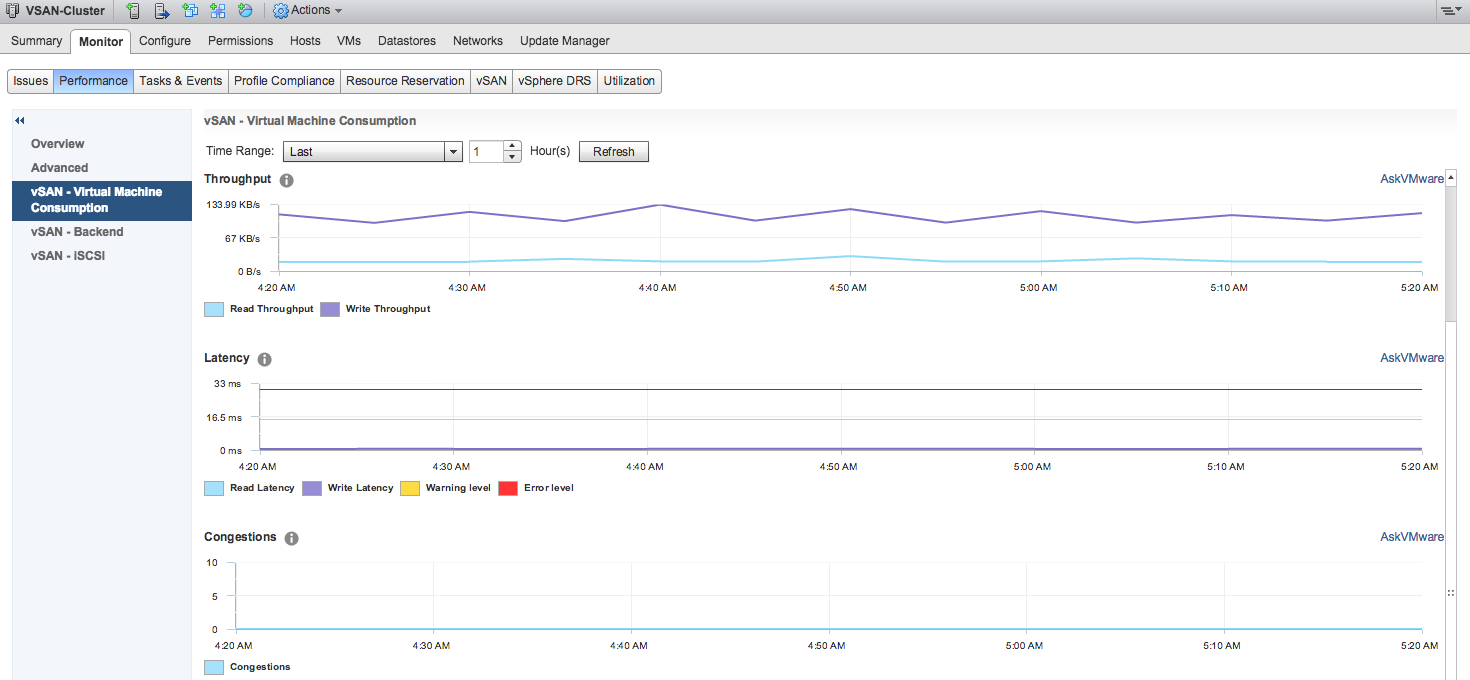1470x680 pixels.
Task: Click the Deploy OVF Template icon
Action: (x=217, y=10)
